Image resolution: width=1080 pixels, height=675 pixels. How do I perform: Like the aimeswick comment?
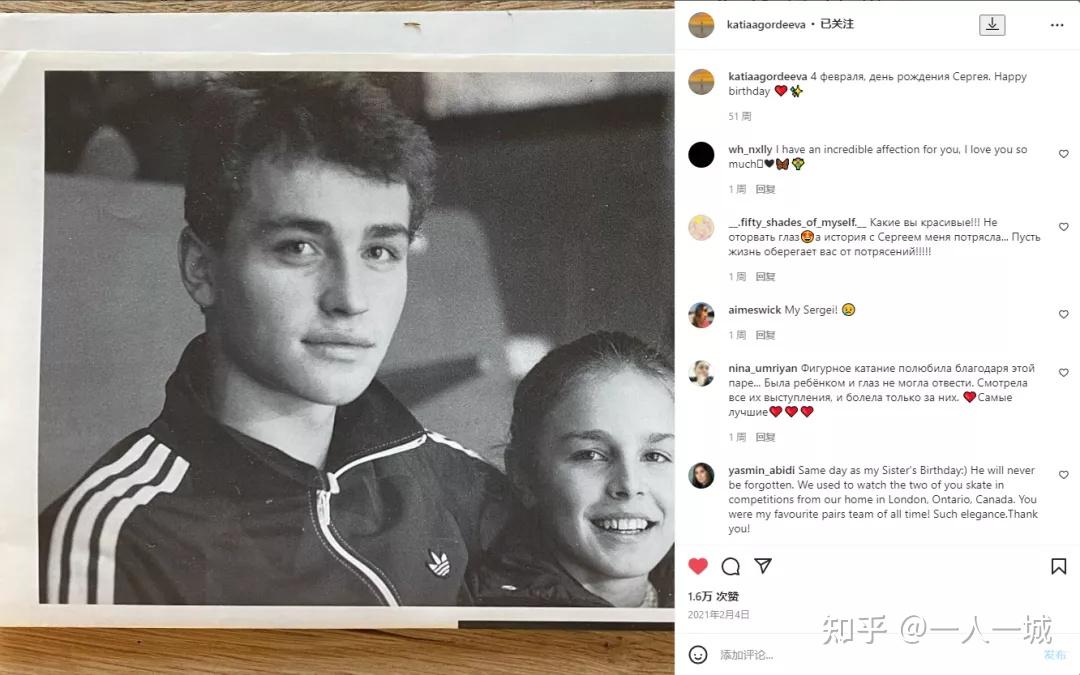click(1063, 314)
